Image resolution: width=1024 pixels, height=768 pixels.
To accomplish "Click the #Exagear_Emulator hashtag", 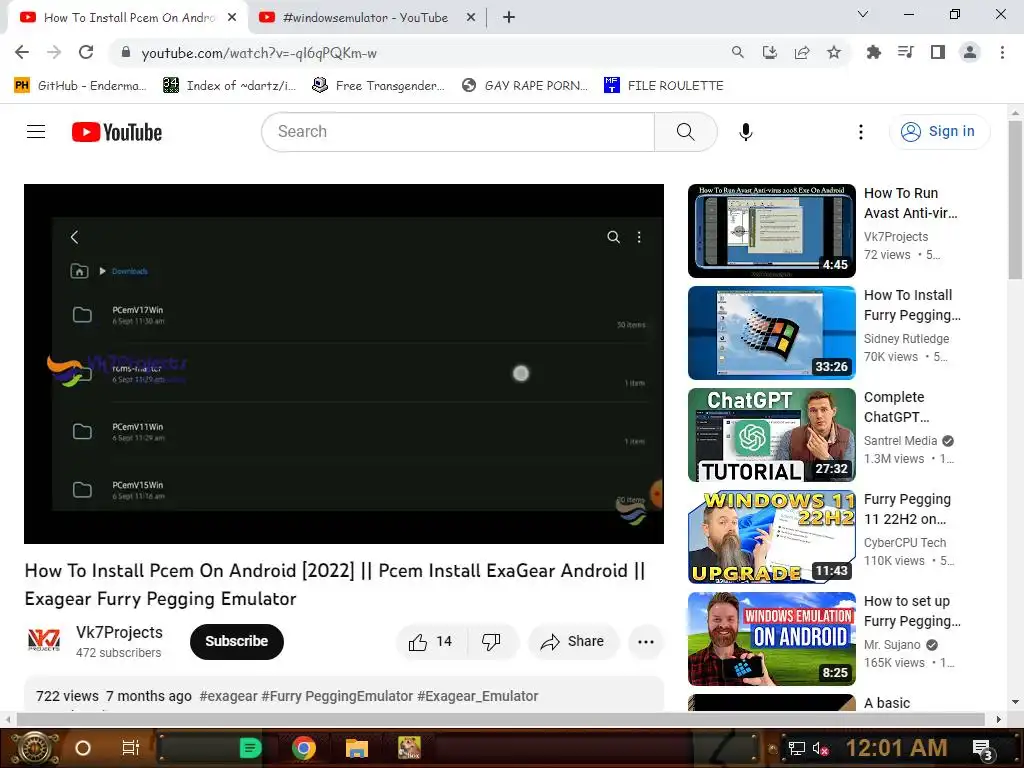I will [x=477, y=696].
